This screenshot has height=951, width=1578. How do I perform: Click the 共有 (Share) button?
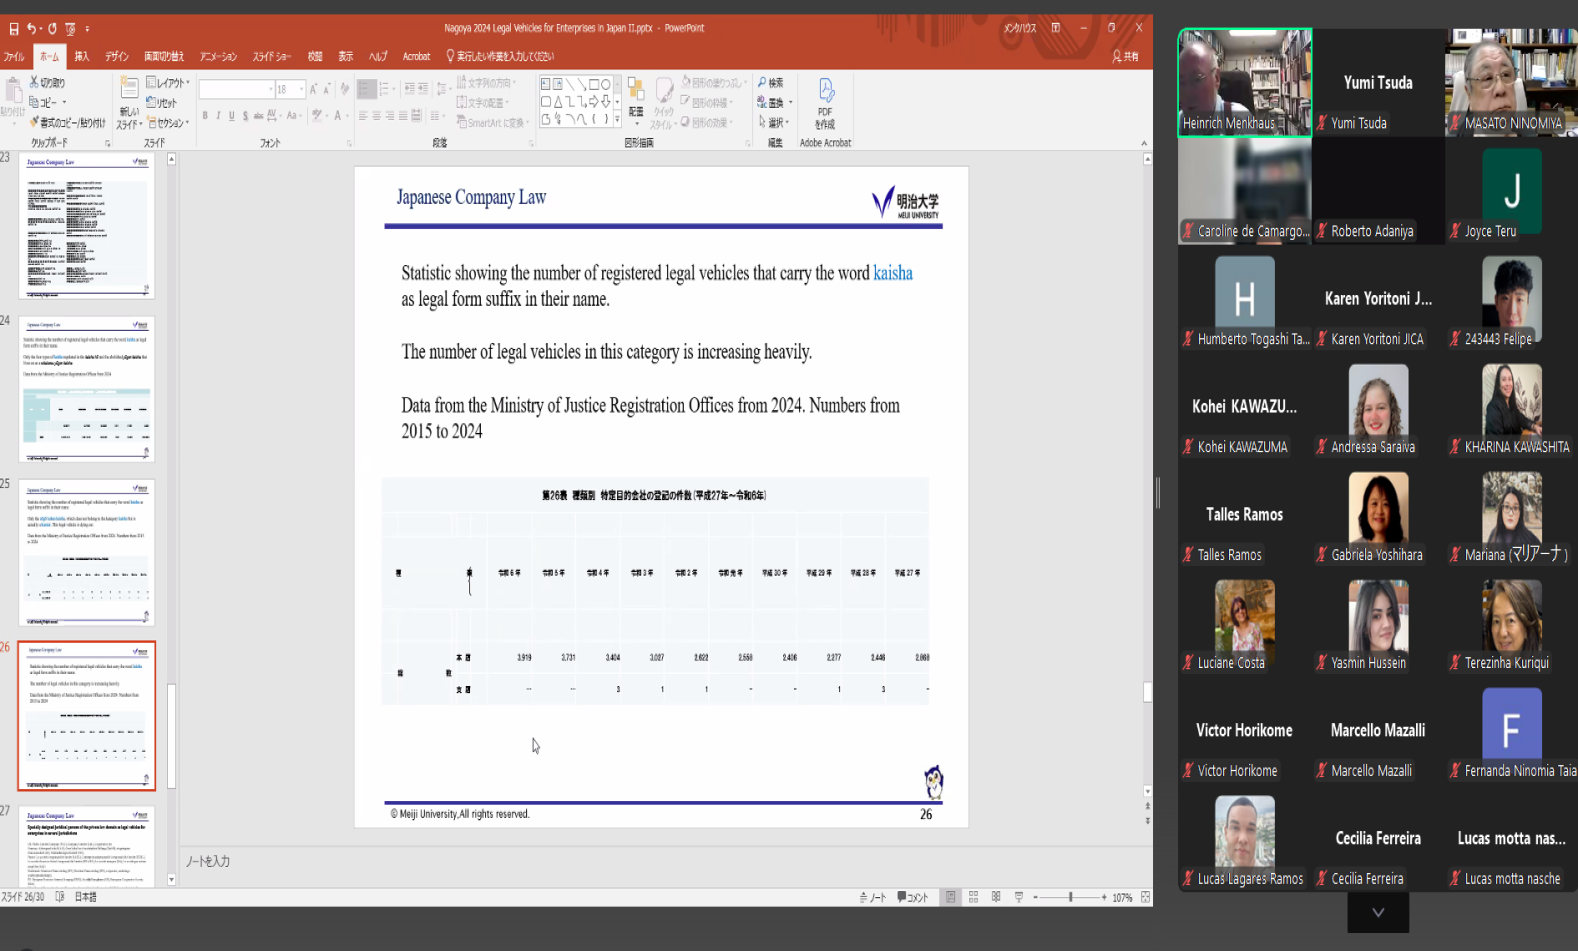click(1126, 57)
